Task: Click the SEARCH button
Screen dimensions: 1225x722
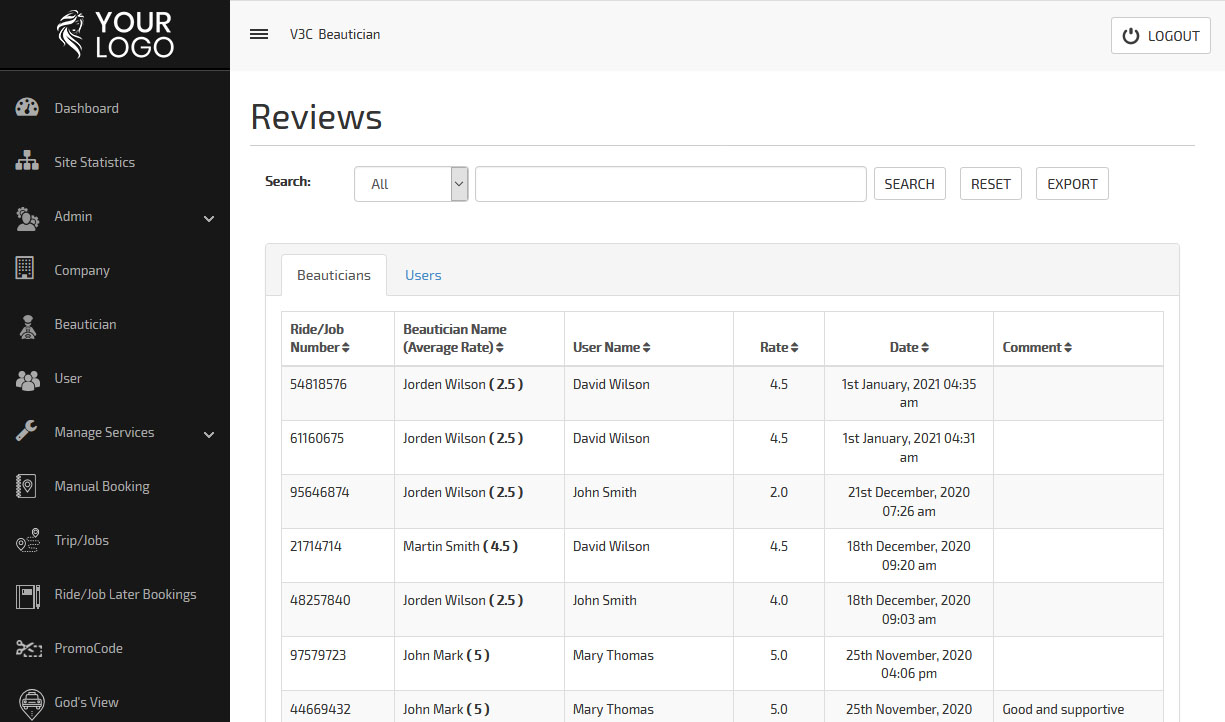Action: coord(910,184)
